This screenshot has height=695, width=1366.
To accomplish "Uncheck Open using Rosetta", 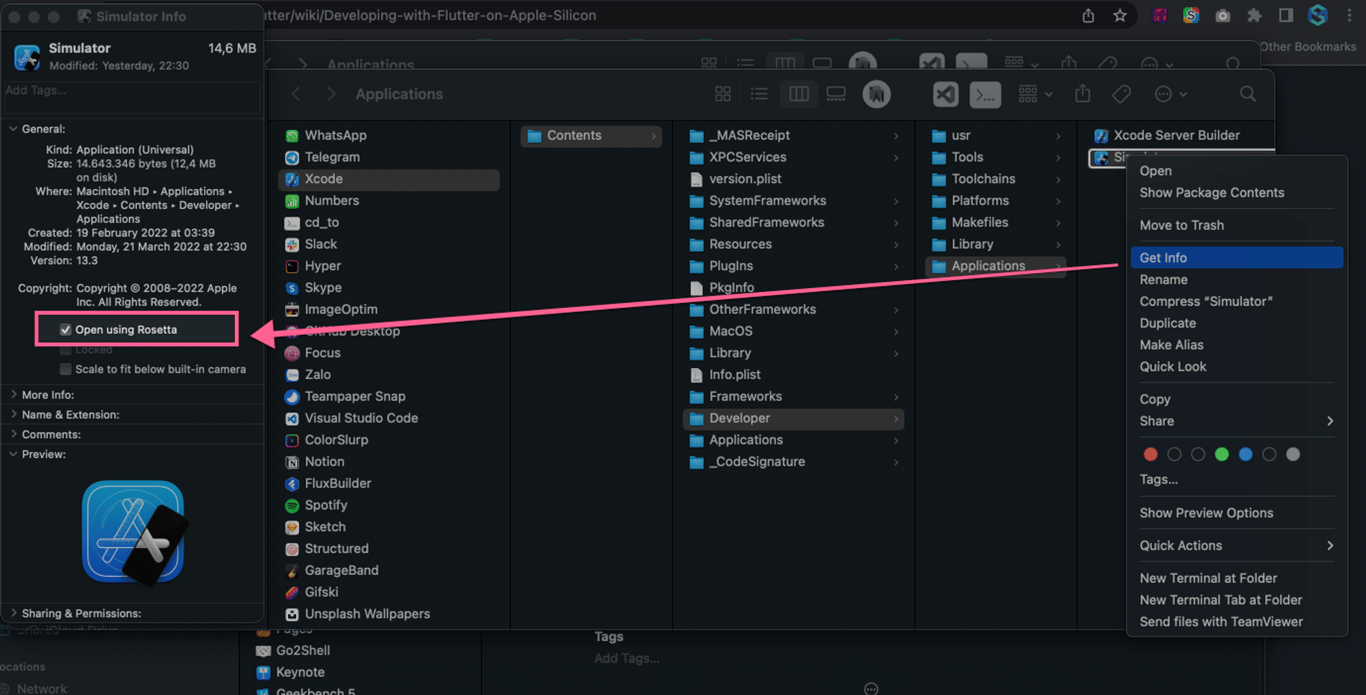I will (x=66, y=329).
